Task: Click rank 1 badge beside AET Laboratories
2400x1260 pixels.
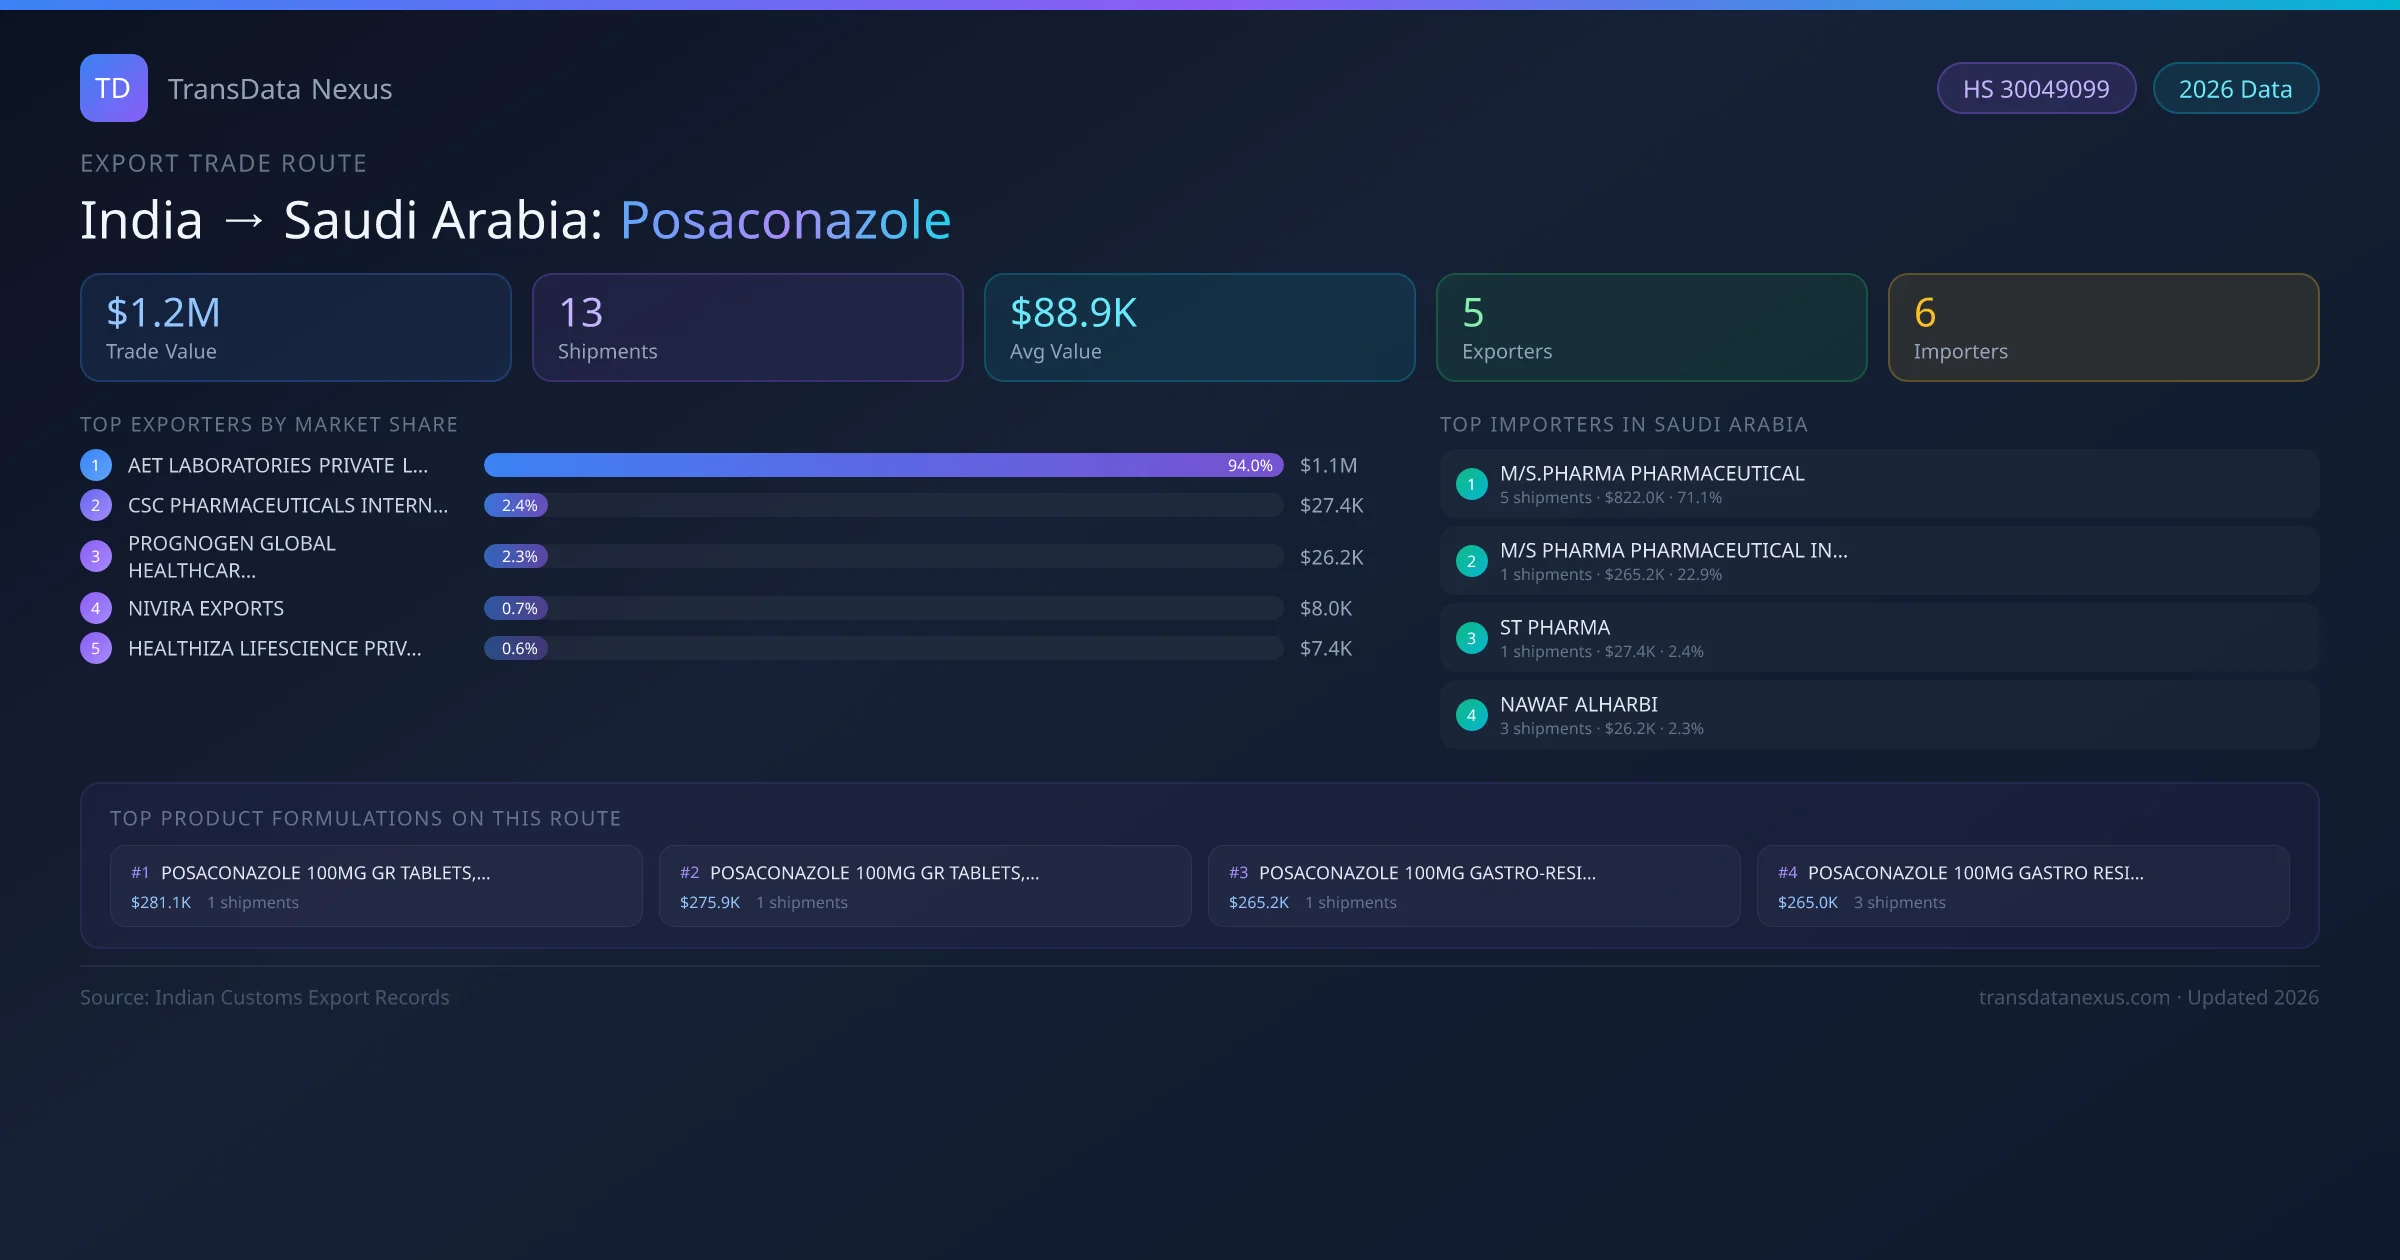Action: [x=96, y=465]
